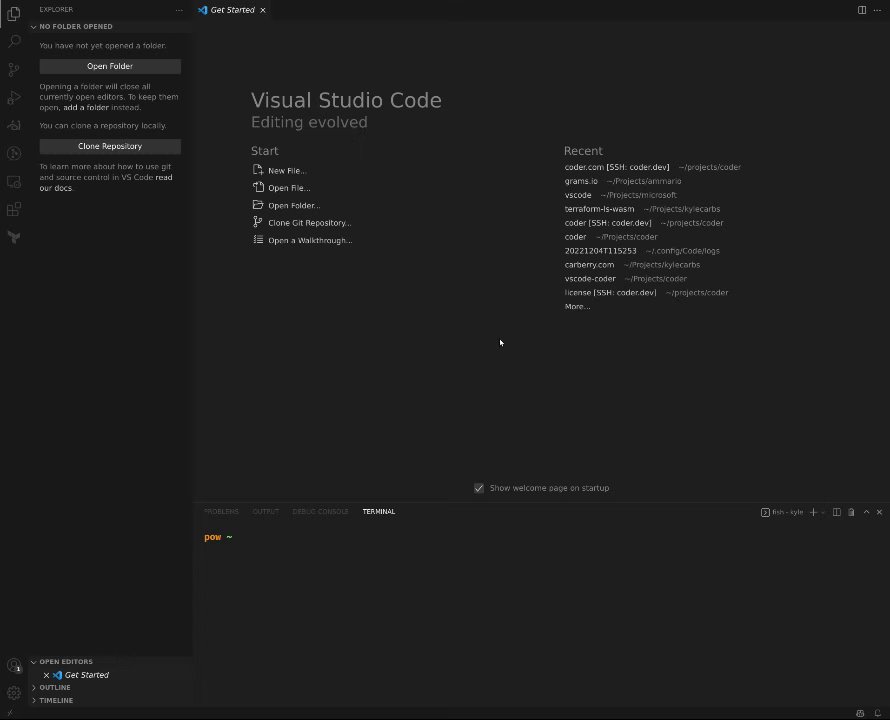Open the Source Control view

pyautogui.click(x=14, y=69)
